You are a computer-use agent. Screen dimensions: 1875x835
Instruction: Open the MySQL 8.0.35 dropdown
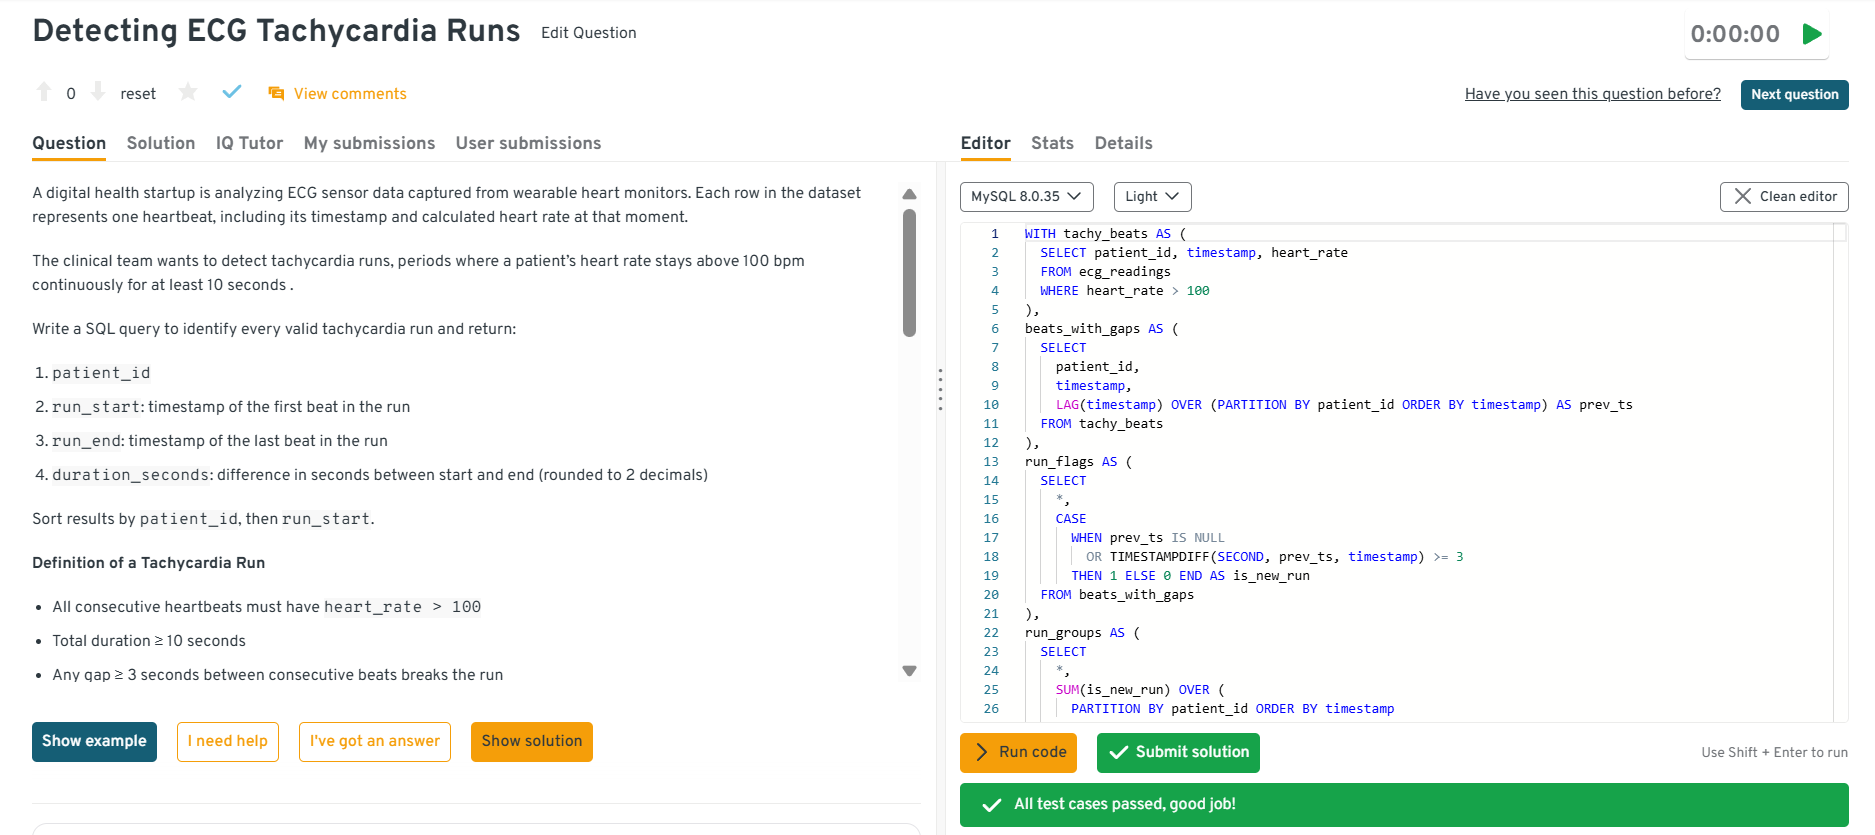click(1026, 197)
